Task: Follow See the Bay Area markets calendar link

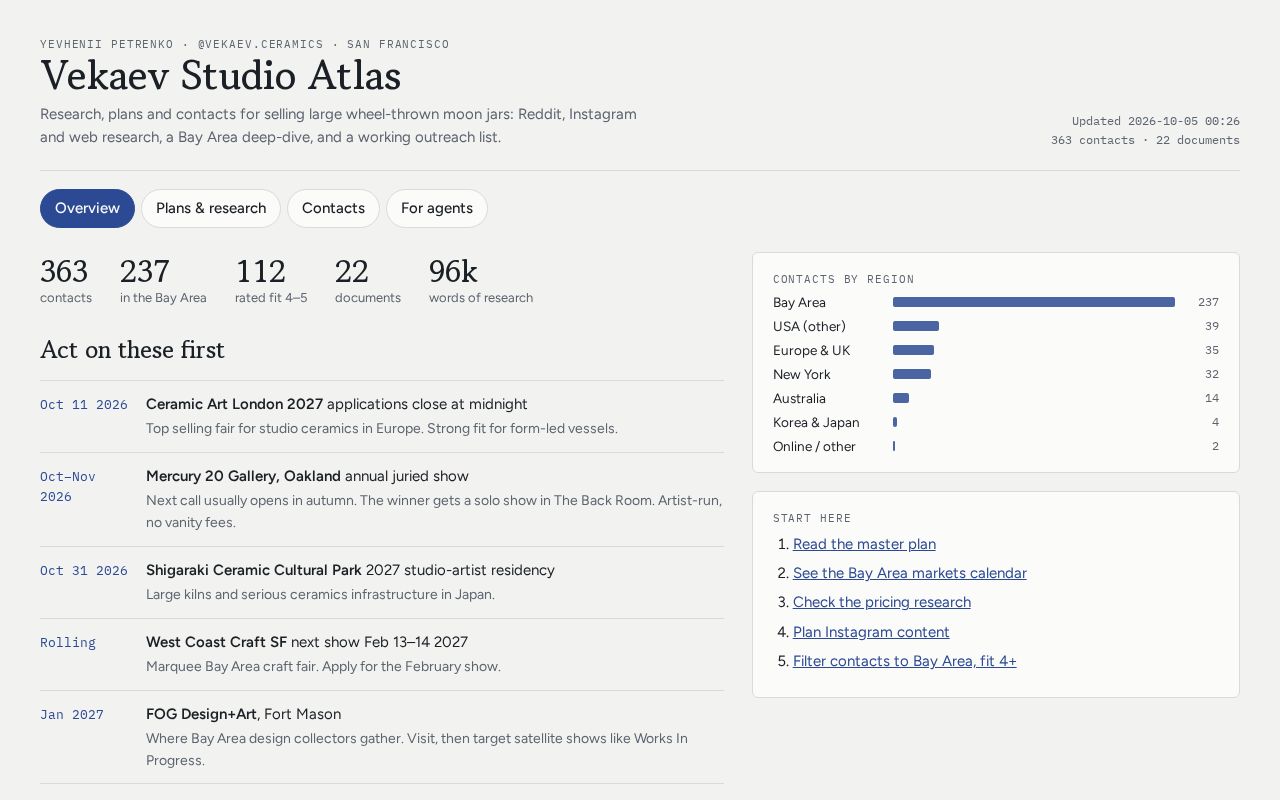Action: coord(910,573)
